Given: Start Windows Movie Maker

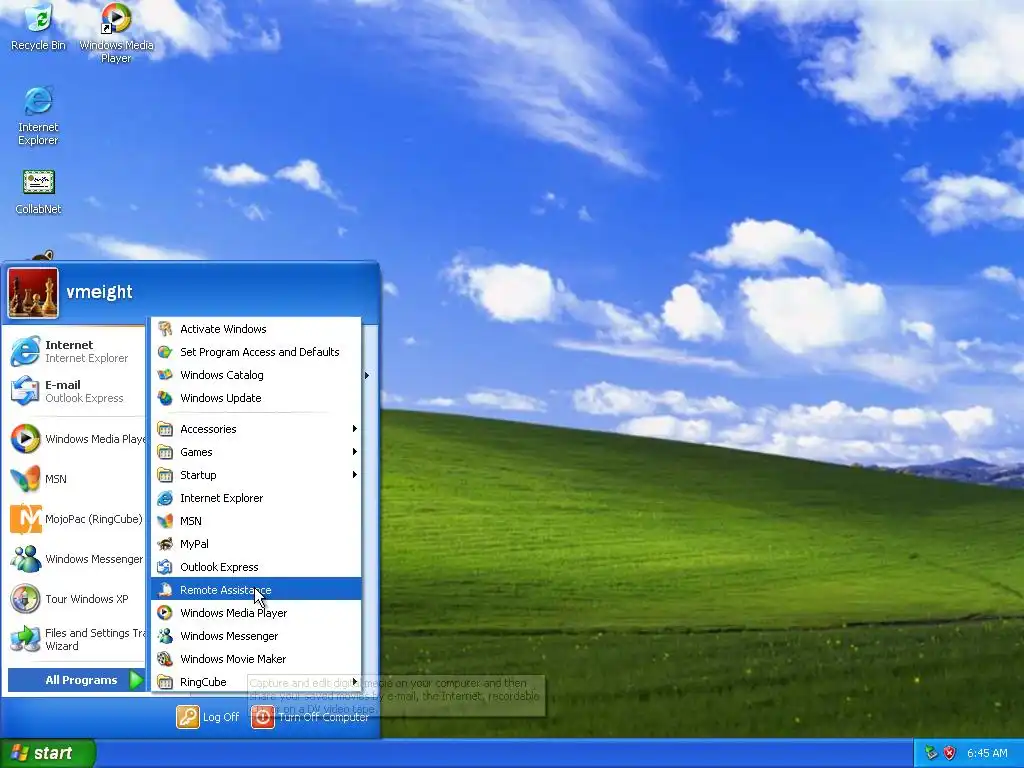Looking at the screenshot, I should (256, 659).
